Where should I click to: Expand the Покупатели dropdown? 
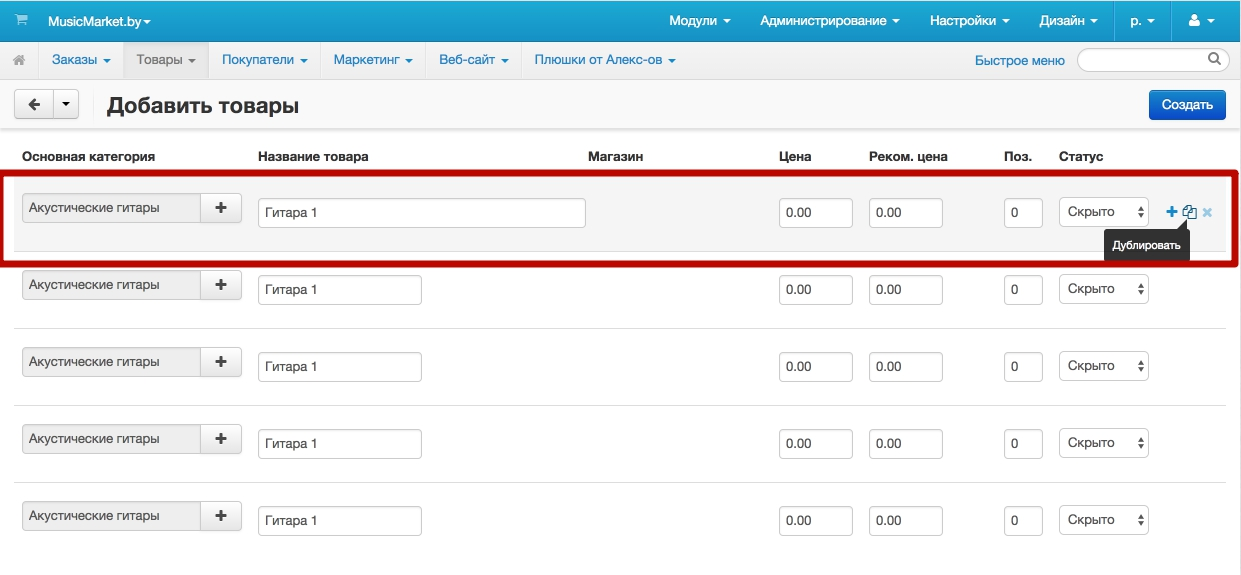[x=265, y=60]
